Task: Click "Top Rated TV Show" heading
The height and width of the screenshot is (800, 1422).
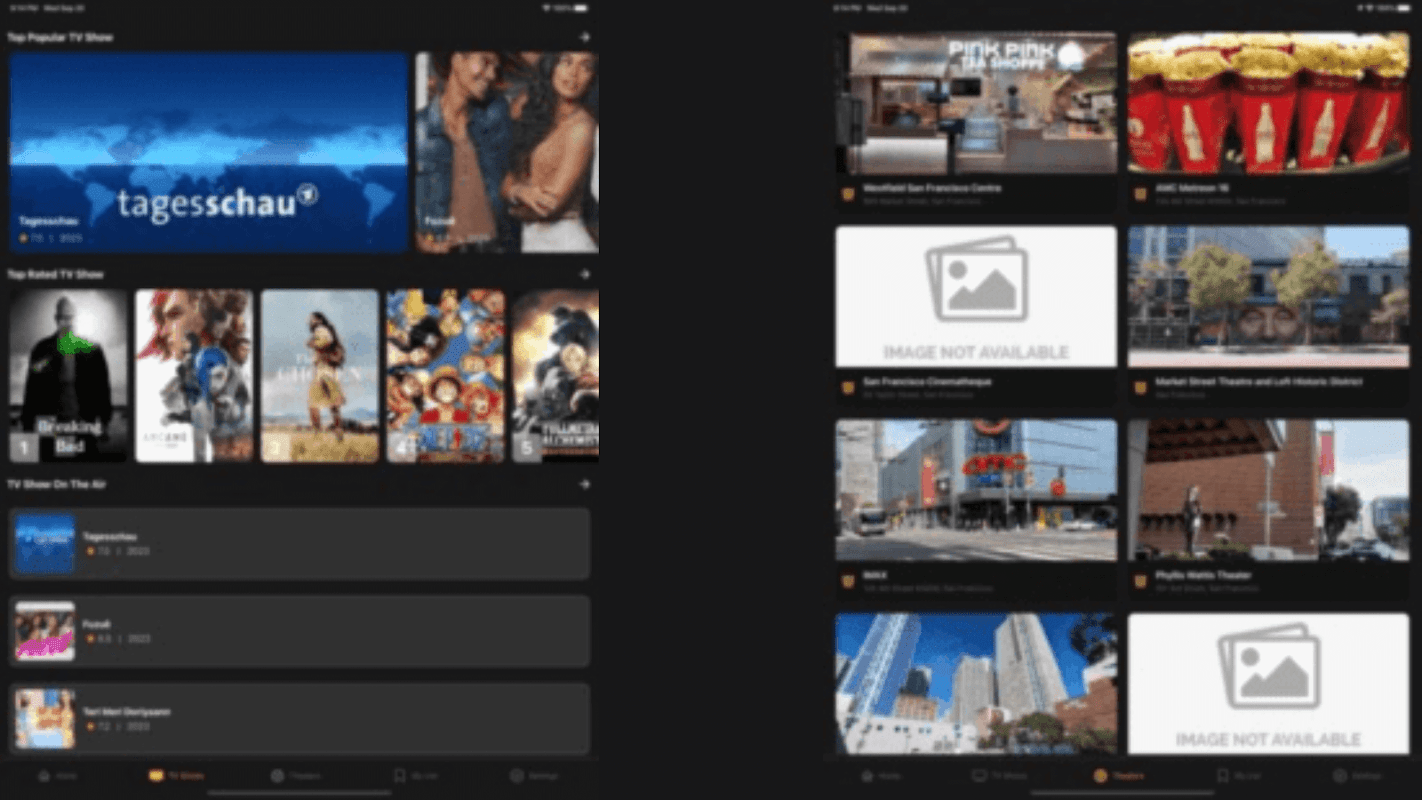Action: [x=55, y=274]
